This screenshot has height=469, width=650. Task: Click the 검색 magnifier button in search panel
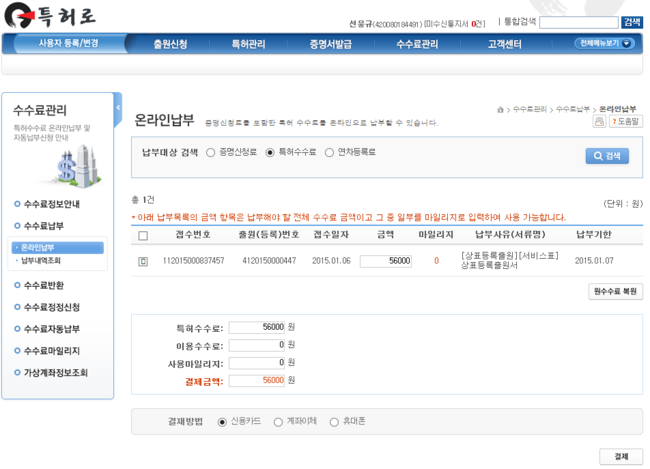607,156
